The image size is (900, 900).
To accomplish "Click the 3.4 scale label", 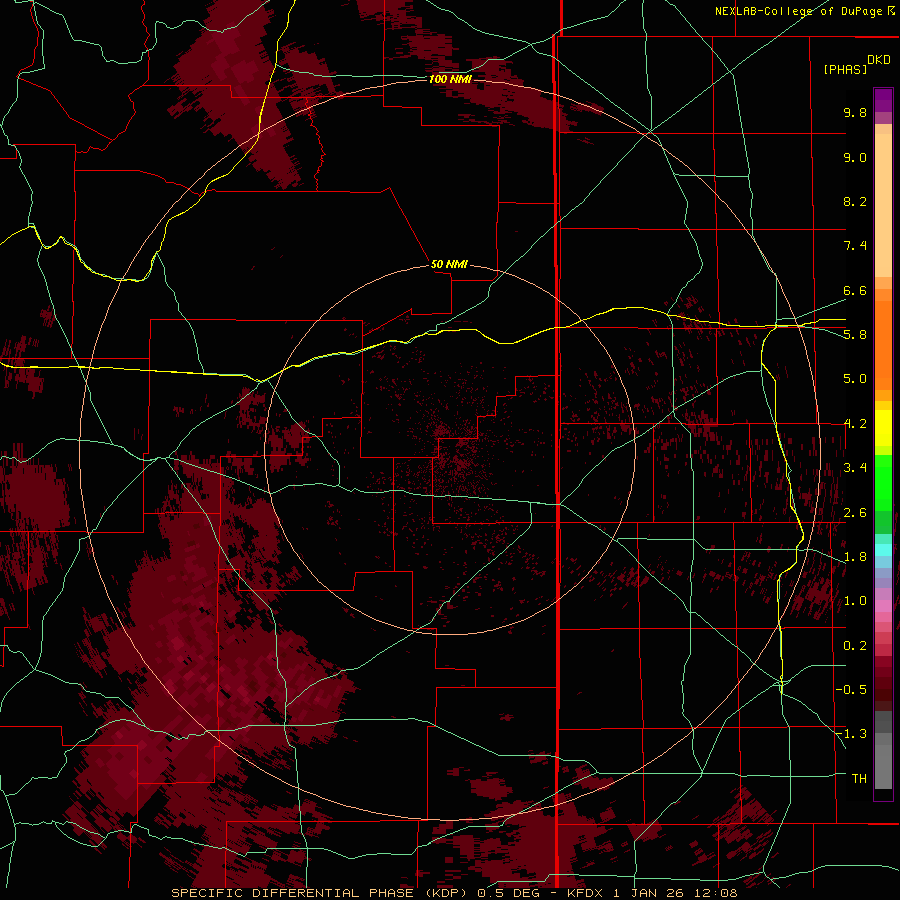I will [x=855, y=468].
